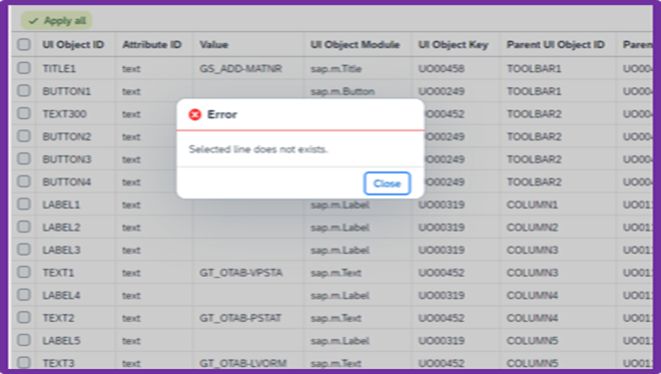Click the sap.m.Title module cell
Screen dimensions: 661x374
(x=336, y=69)
